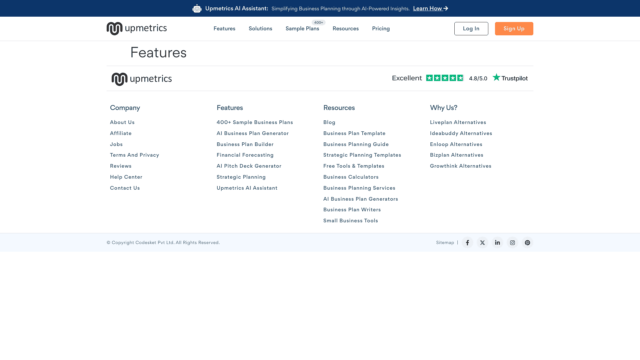This screenshot has width=640, height=360.
Task: Go to Pricing in top navigation
Action: click(x=380, y=29)
